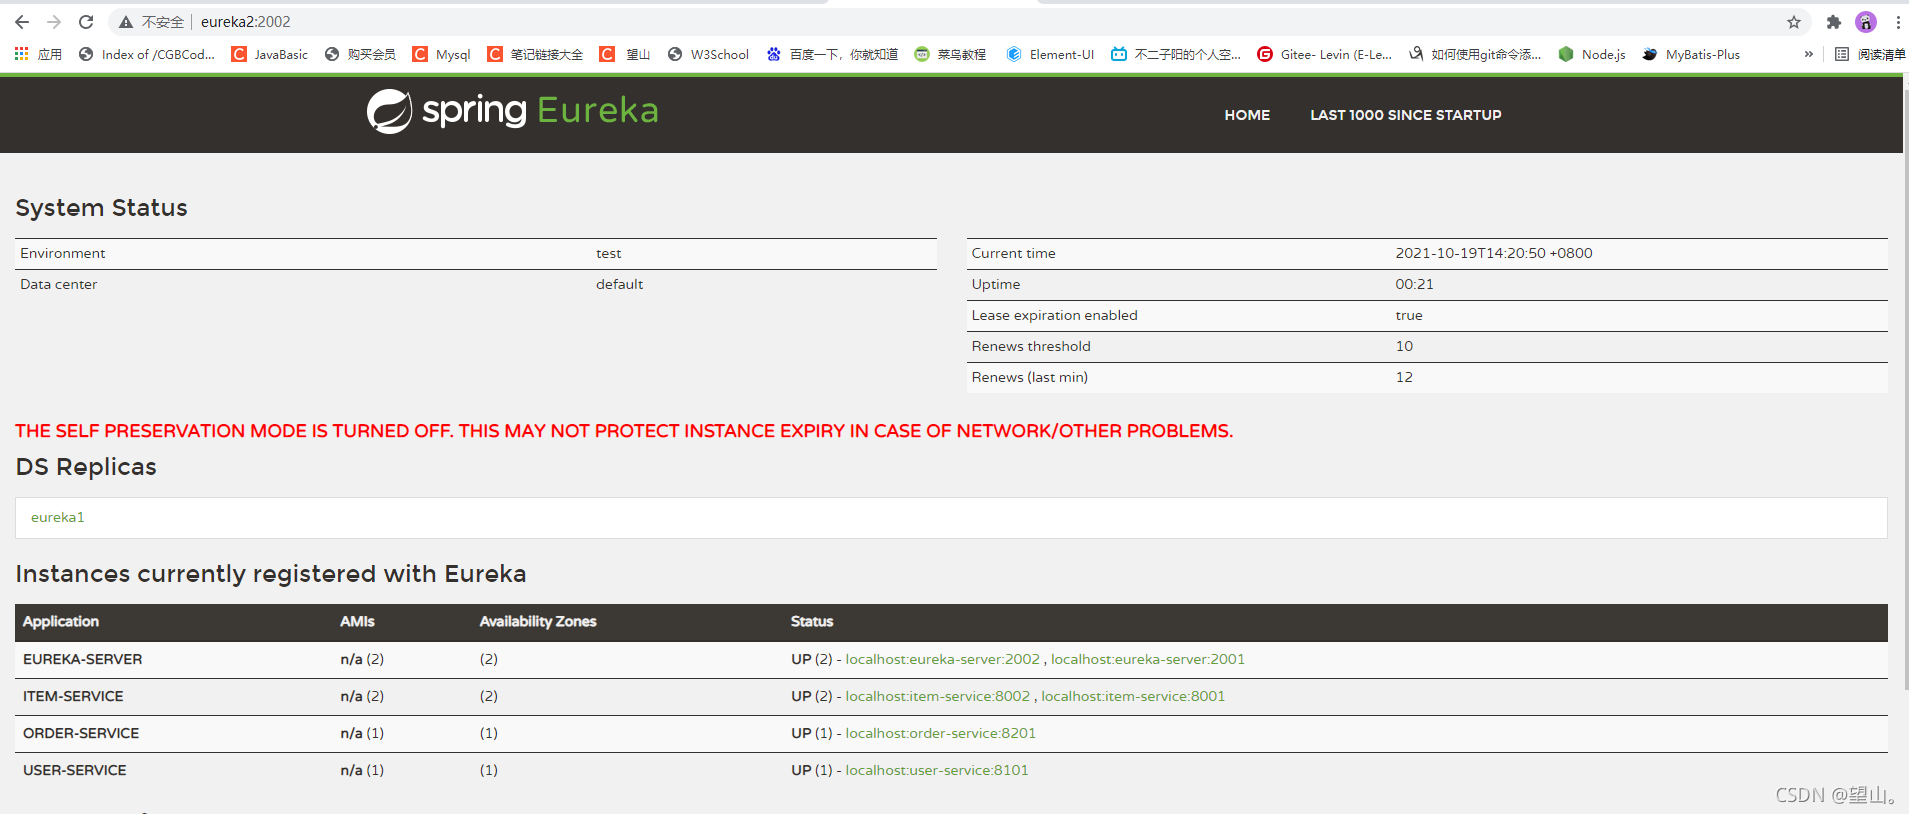The width and height of the screenshot is (1909, 814).
Task: Open LAST 1000 SINCE STARTUP
Action: tap(1405, 115)
